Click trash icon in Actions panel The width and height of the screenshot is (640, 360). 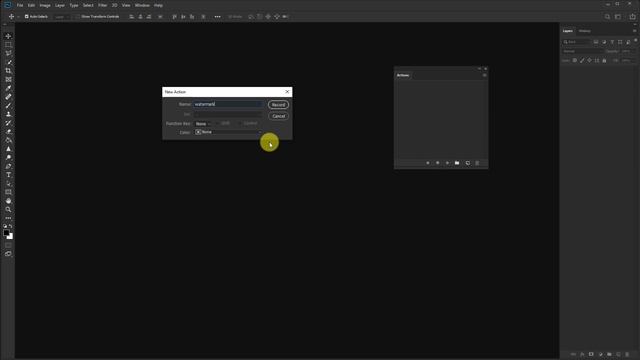click(x=477, y=163)
